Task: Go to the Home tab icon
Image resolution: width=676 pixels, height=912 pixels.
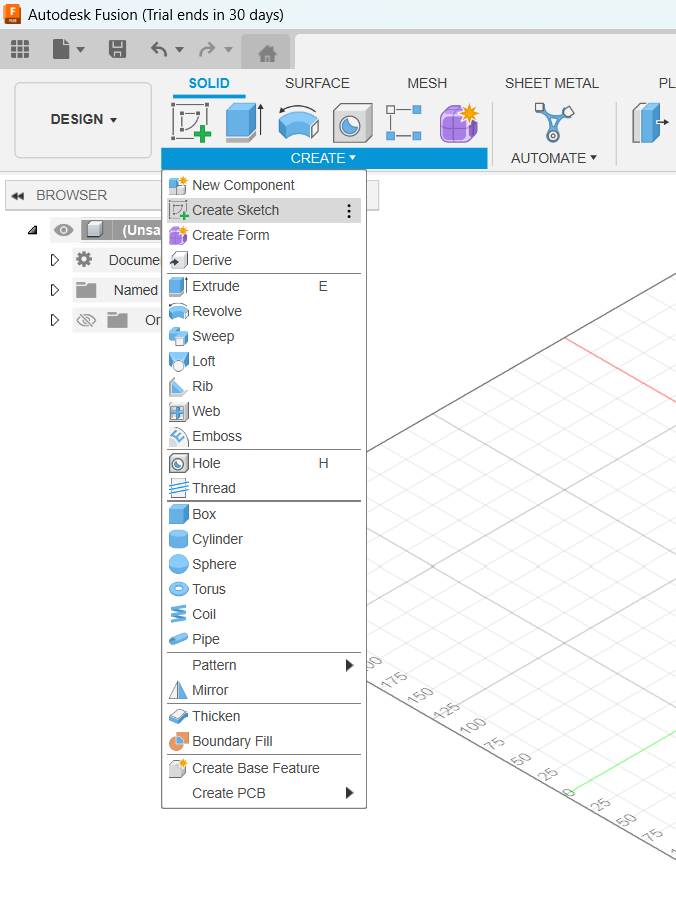Action: coord(267,54)
